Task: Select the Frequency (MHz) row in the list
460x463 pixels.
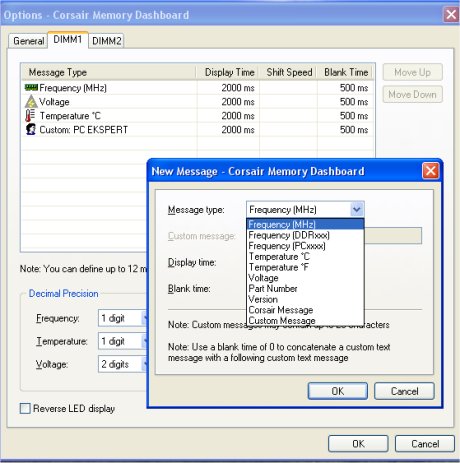Action: pos(197,88)
